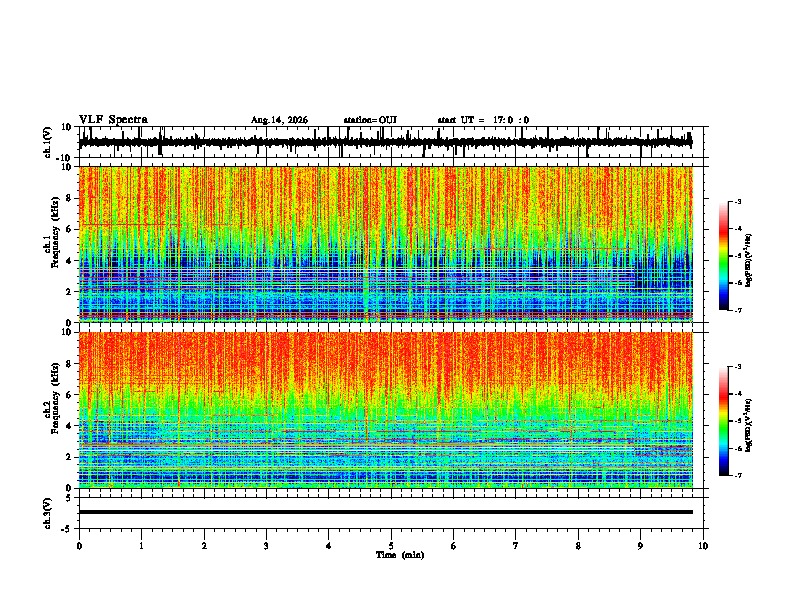
Task: Click the ch.2 color scale bar
Action: (723, 421)
